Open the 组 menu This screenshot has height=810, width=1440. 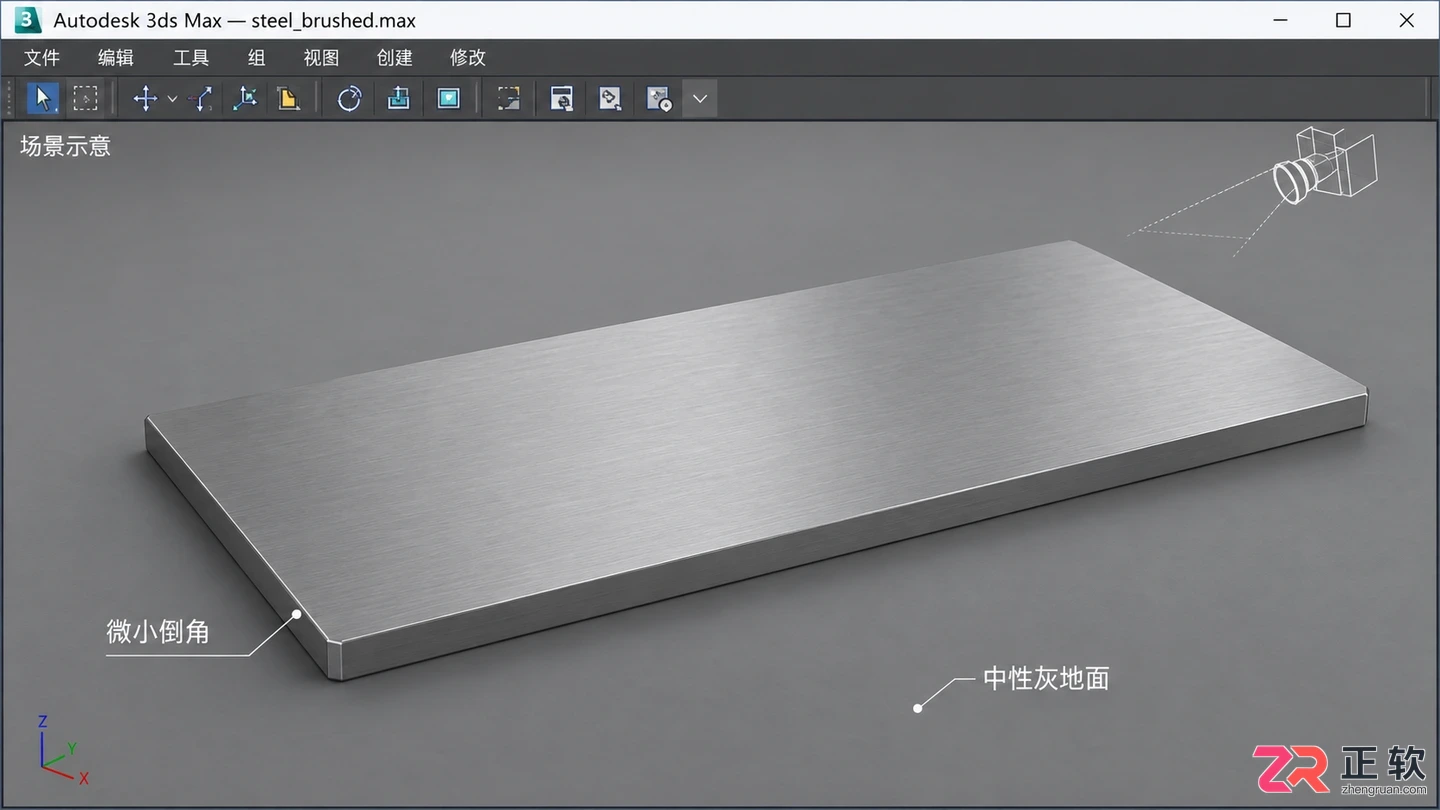coord(256,58)
